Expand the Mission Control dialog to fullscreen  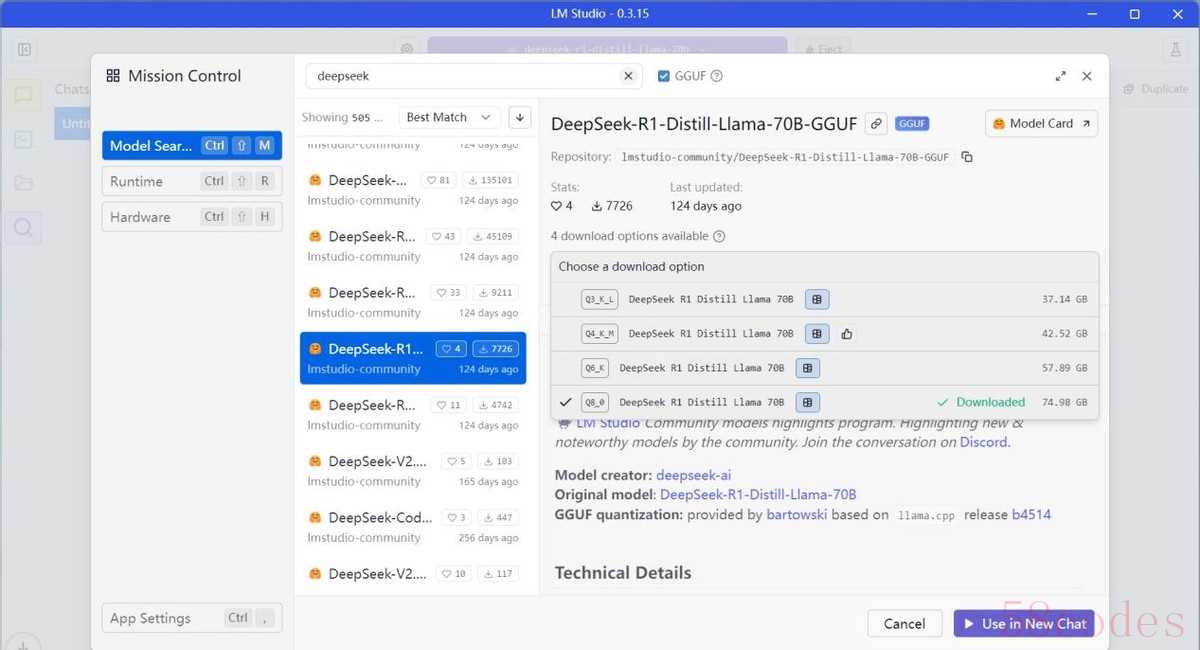pos(1061,76)
